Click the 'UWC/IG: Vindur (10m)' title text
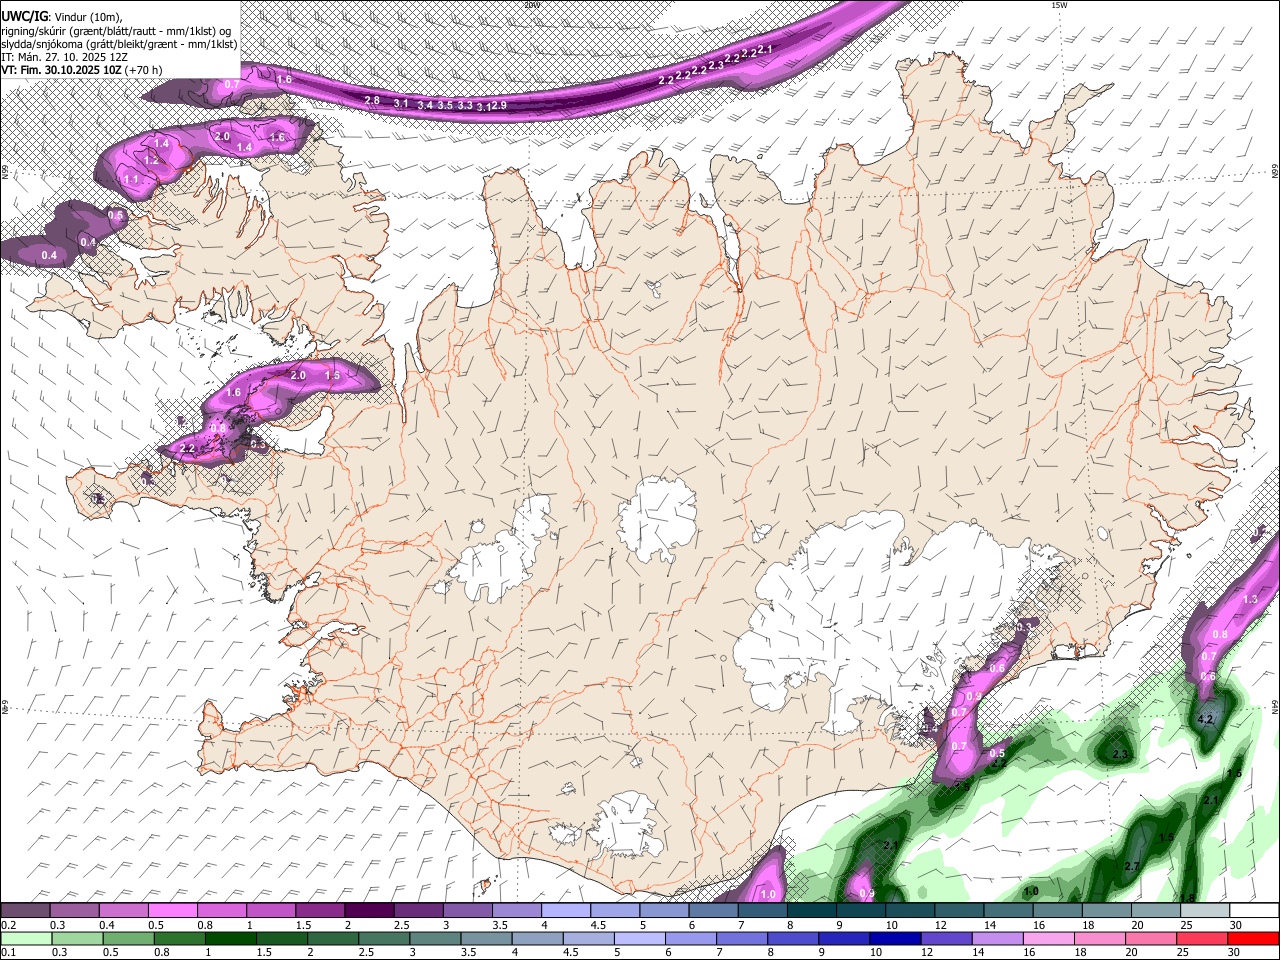This screenshot has width=1280, height=960. click(63, 17)
